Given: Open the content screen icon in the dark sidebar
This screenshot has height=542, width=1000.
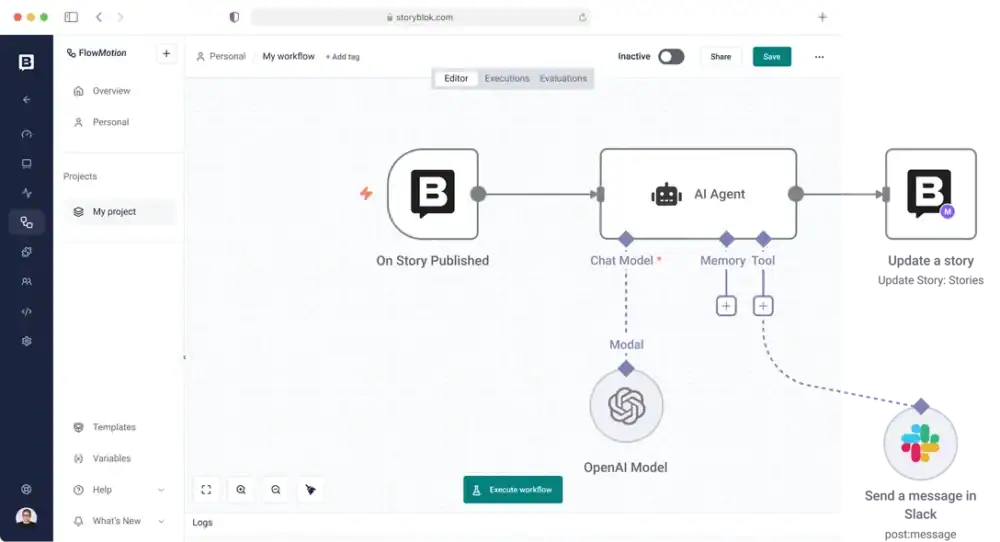Looking at the screenshot, I should 26,164.
